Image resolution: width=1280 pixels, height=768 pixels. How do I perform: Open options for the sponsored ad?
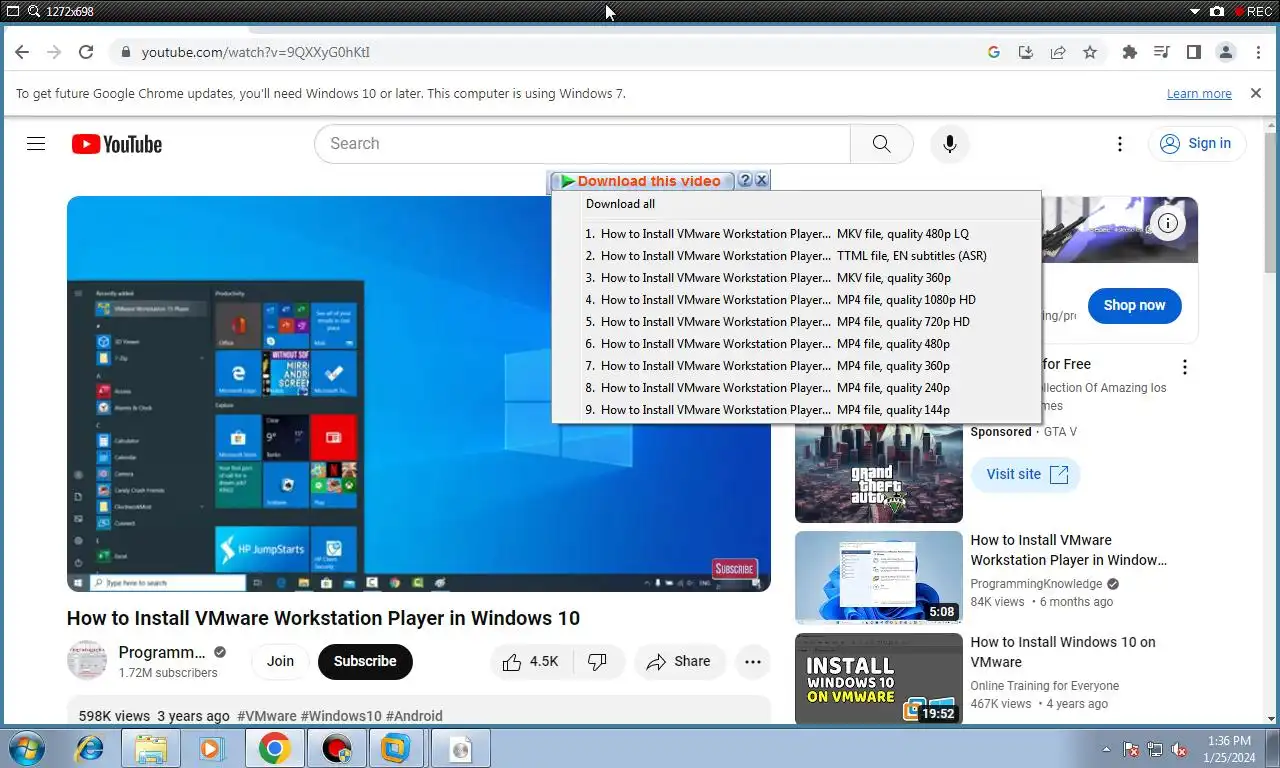pos(1185,367)
